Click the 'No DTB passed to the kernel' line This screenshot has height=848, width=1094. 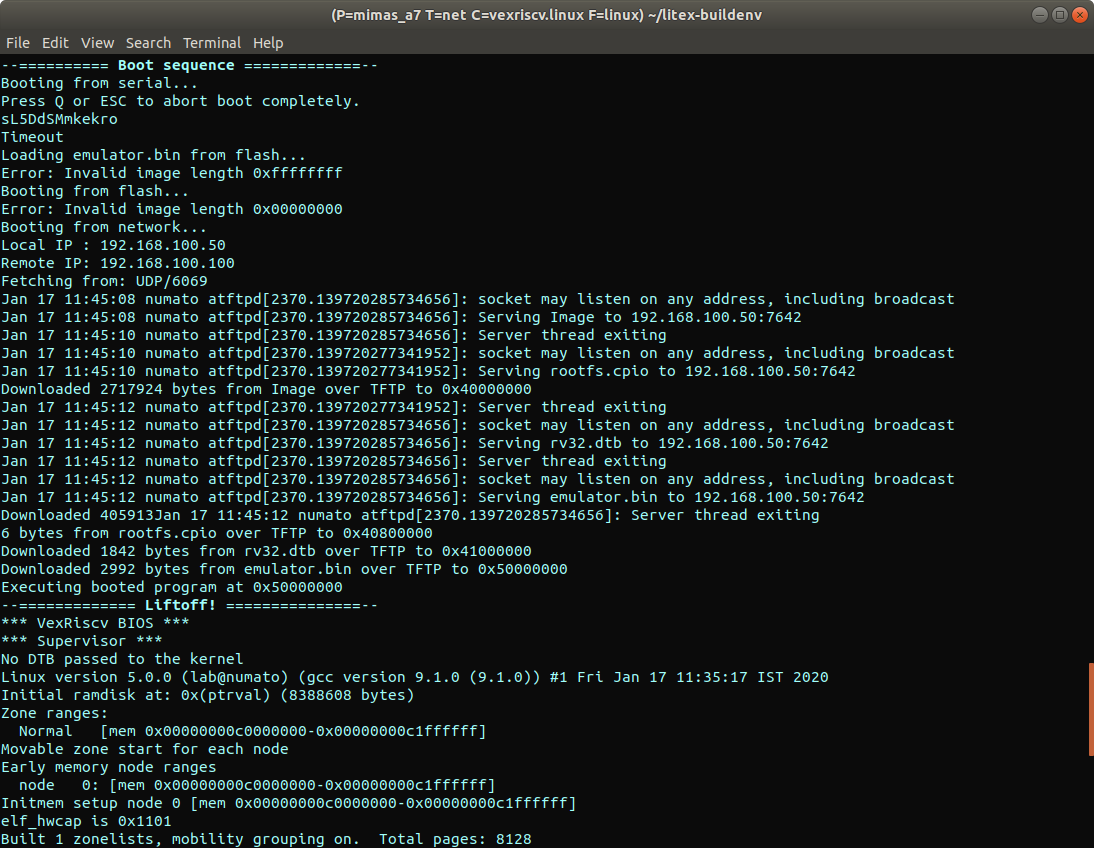pyautogui.click(x=121, y=659)
